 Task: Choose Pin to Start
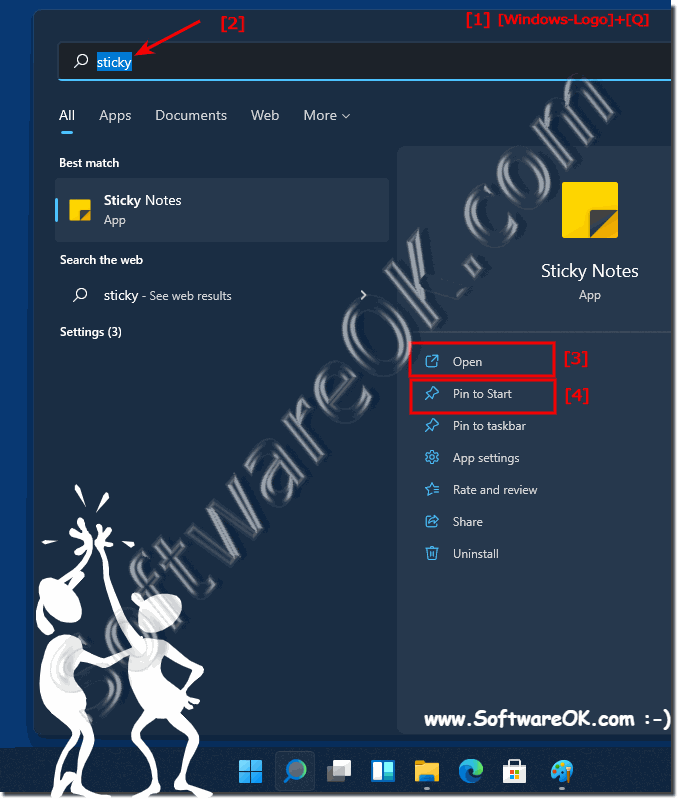pyautogui.click(x=482, y=394)
